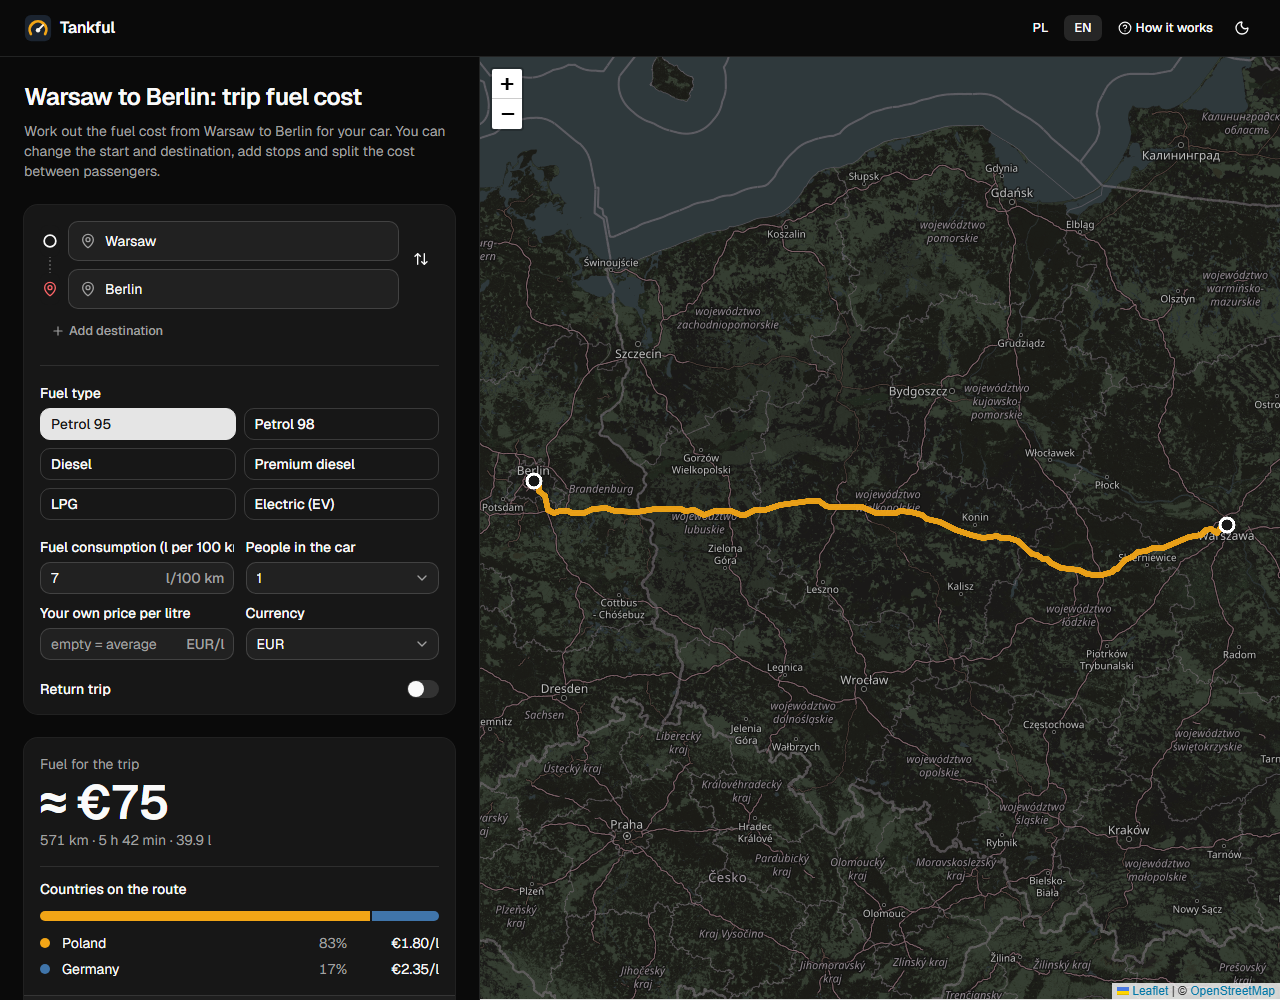Click the 83% Poland percentage

click(x=333, y=943)
